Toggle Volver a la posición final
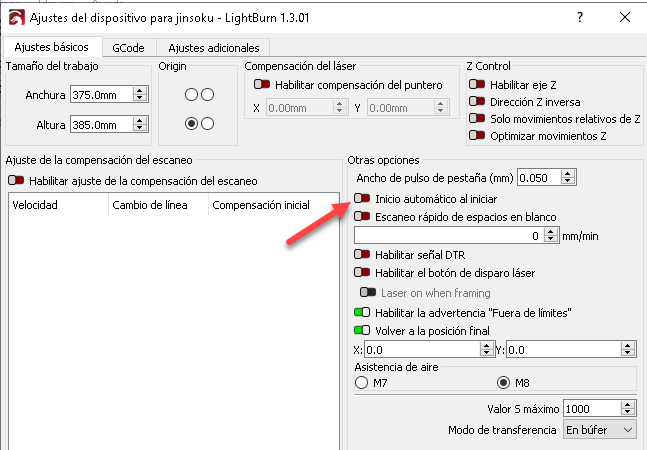The image size is (647, 450). pyautogui.click(x=362, y=330)
